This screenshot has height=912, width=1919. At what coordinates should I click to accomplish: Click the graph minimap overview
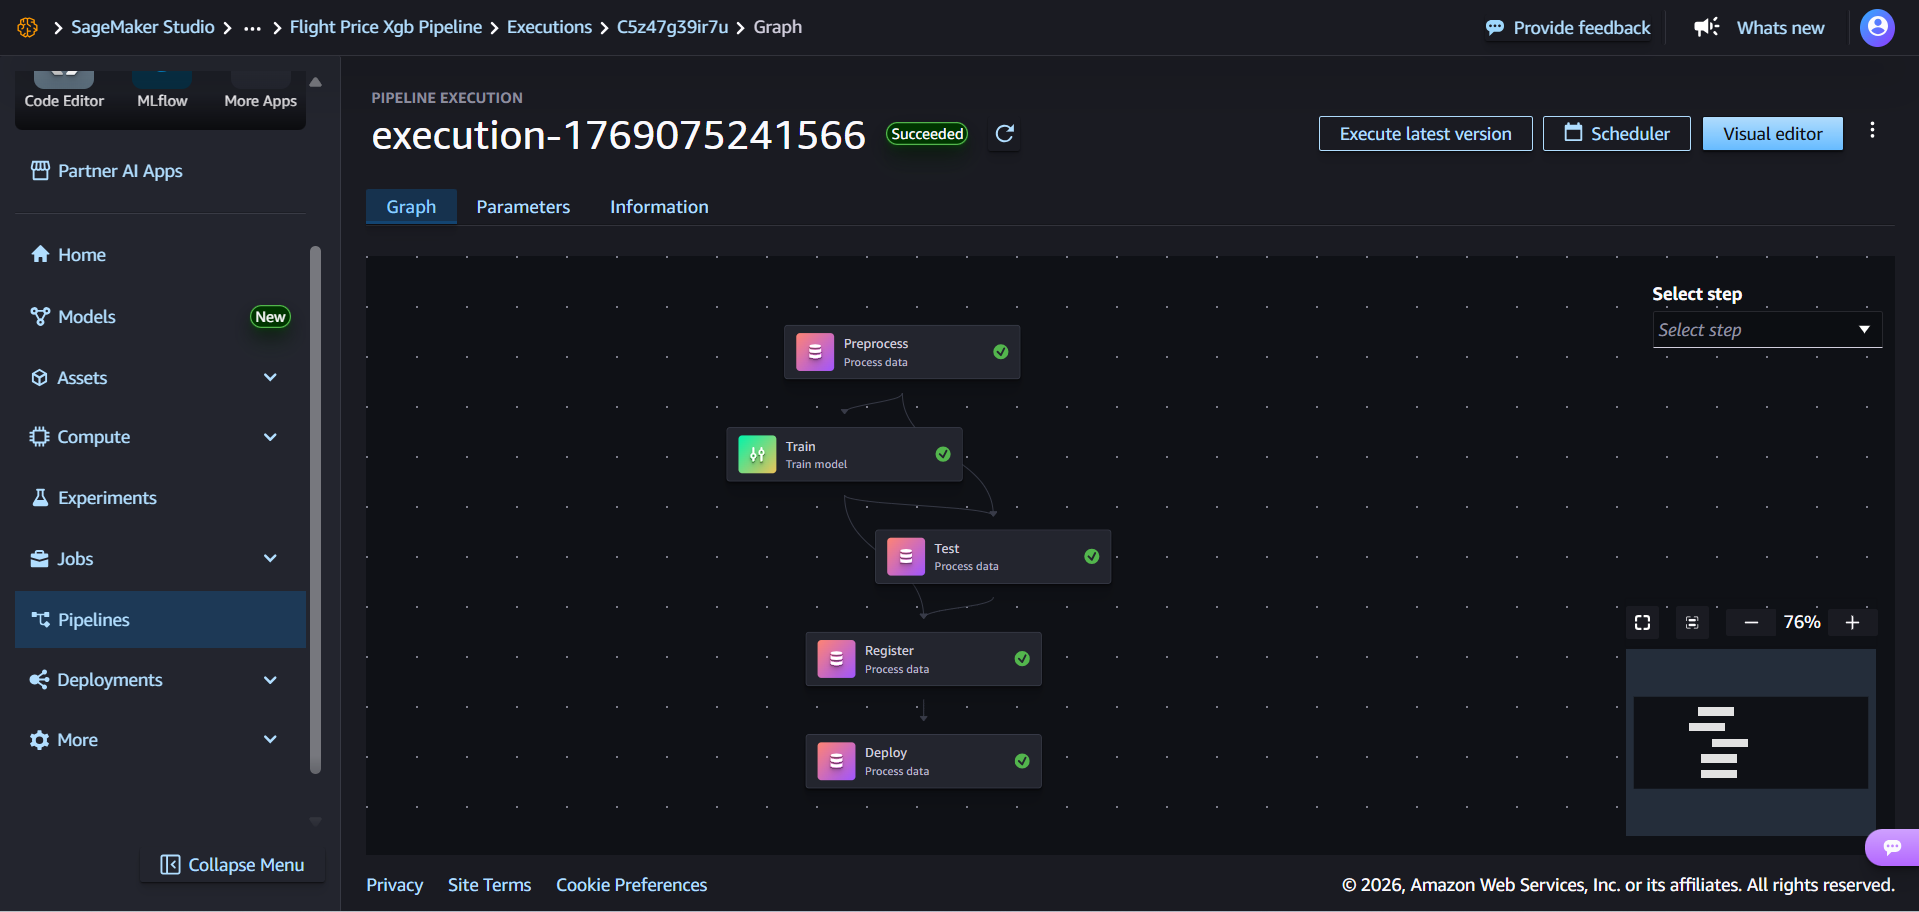click(1750, 743)
